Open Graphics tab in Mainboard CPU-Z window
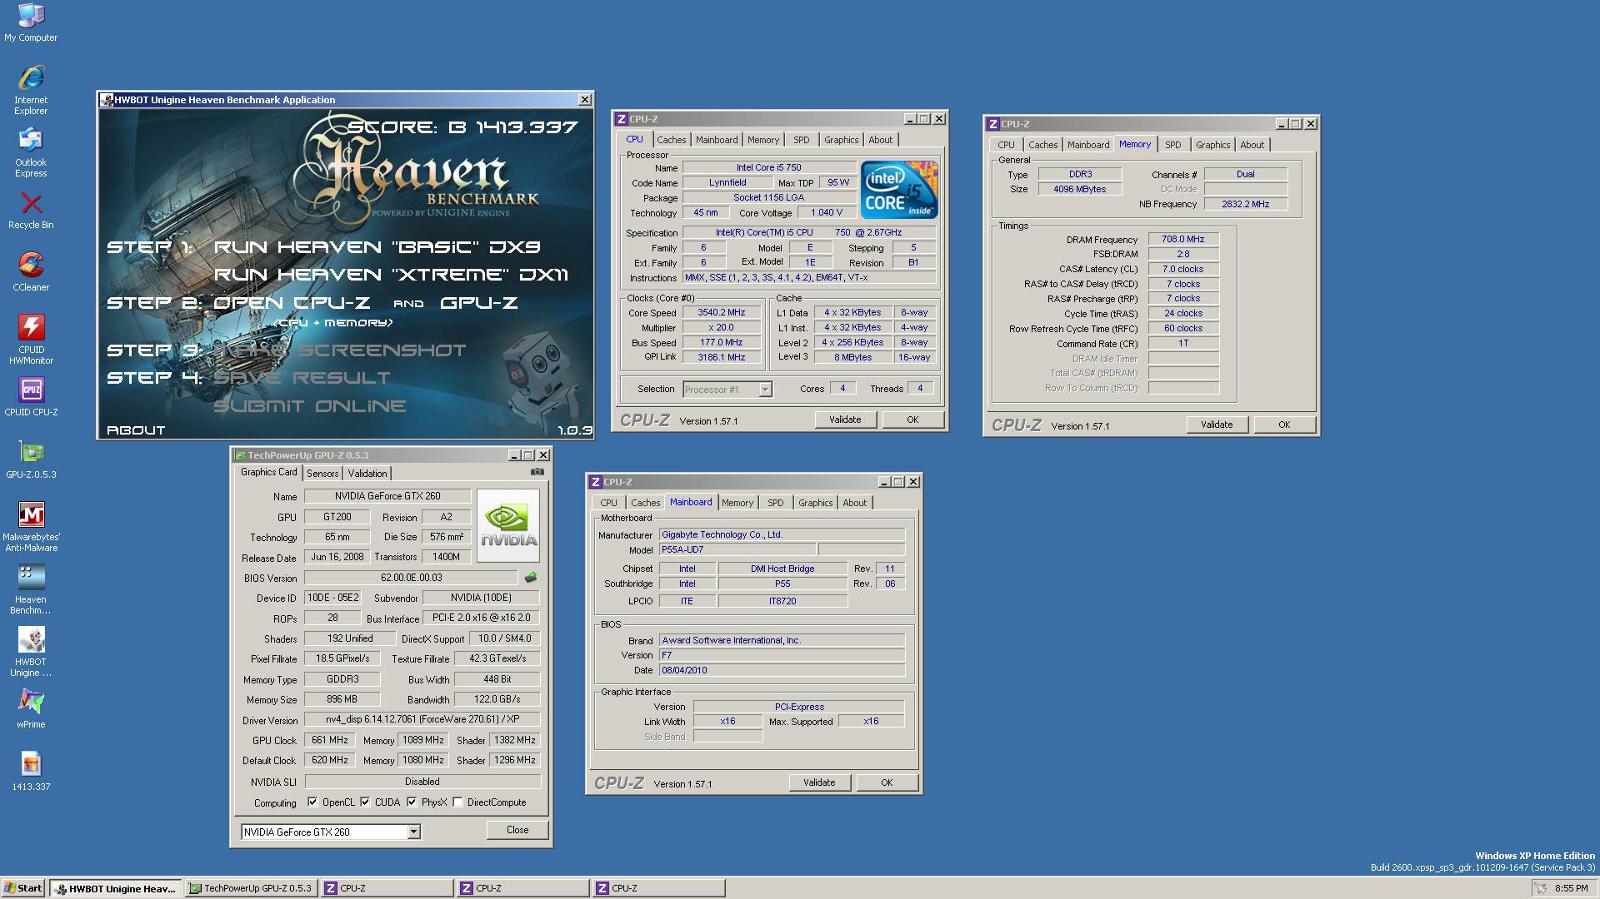Viewport: 1600px width, 899px height. coord(815,503)
